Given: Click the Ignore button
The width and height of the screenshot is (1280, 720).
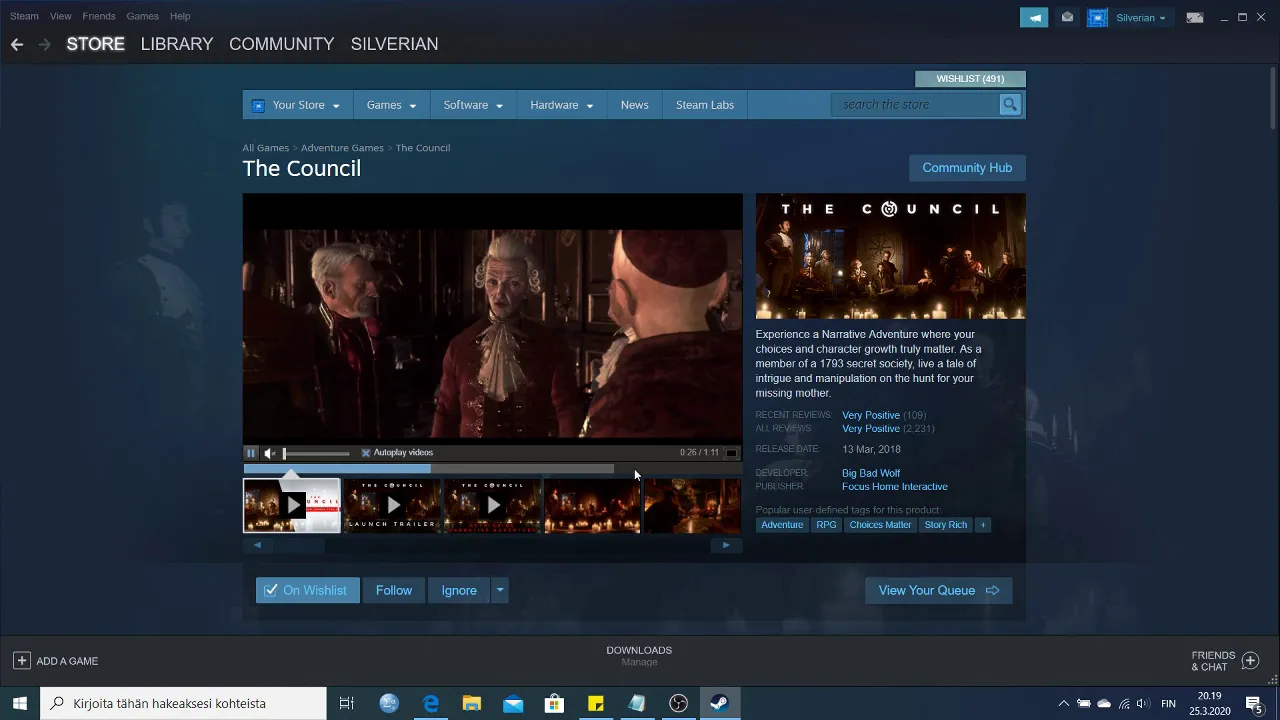Looking at the screenshot, I should (459, 590).
